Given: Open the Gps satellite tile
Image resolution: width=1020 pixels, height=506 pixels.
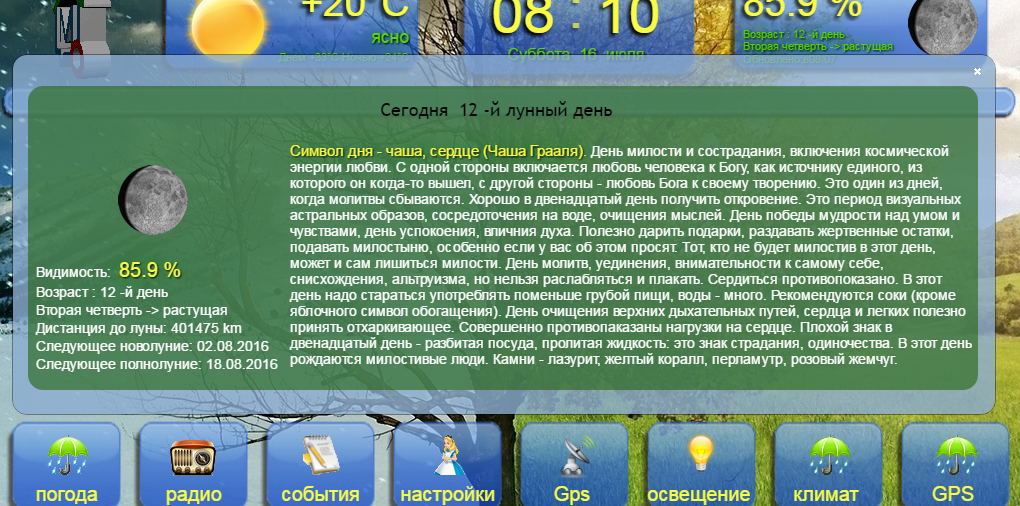Looking at the screenshot, I should click(574, 464).
